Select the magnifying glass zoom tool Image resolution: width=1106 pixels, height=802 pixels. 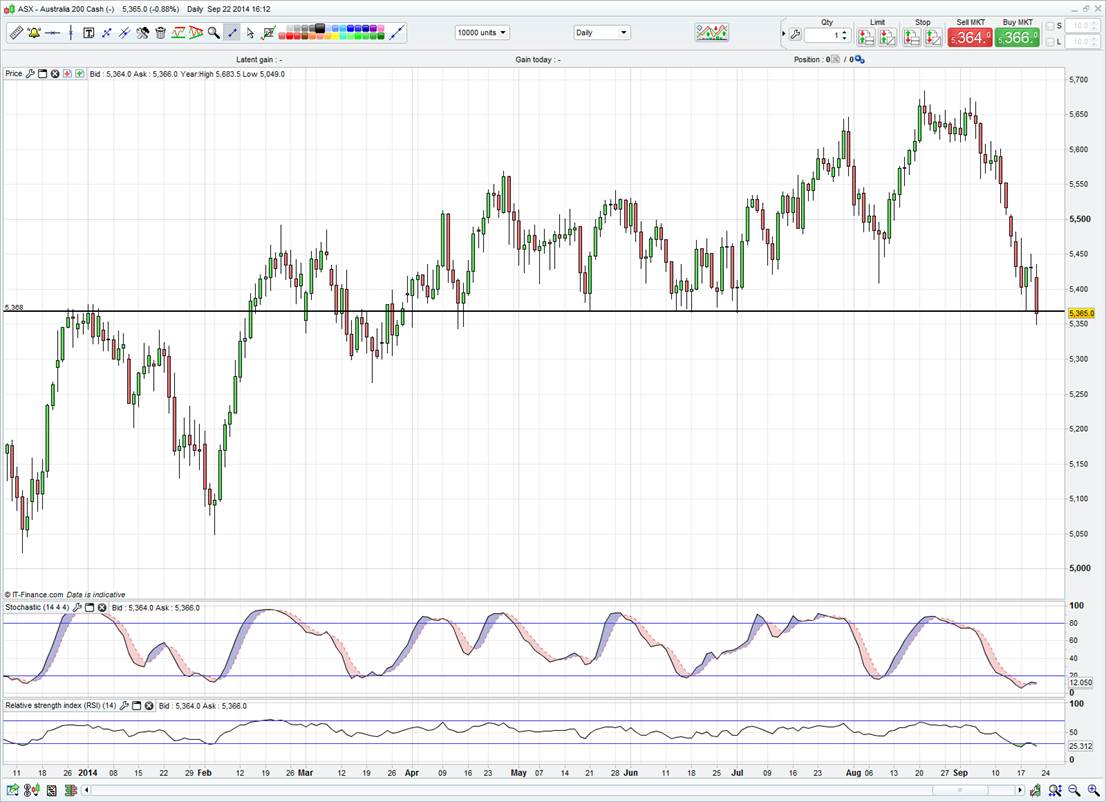tap(214, 33)
